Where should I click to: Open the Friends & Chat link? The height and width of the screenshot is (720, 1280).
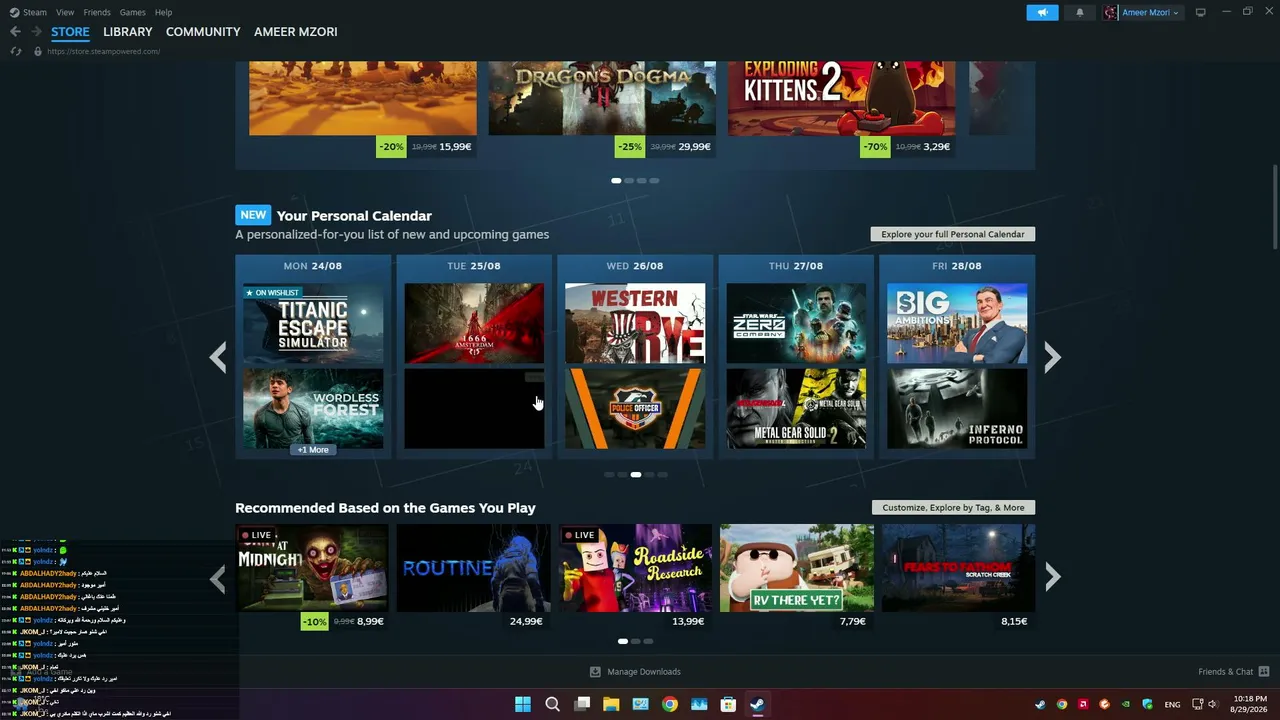[x=1226, y=672]
